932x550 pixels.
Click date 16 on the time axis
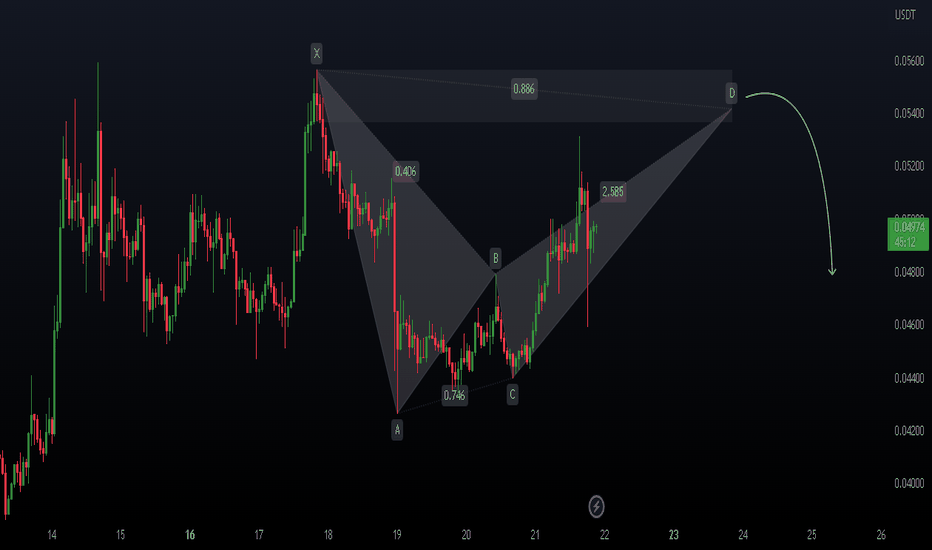[190, 535]
